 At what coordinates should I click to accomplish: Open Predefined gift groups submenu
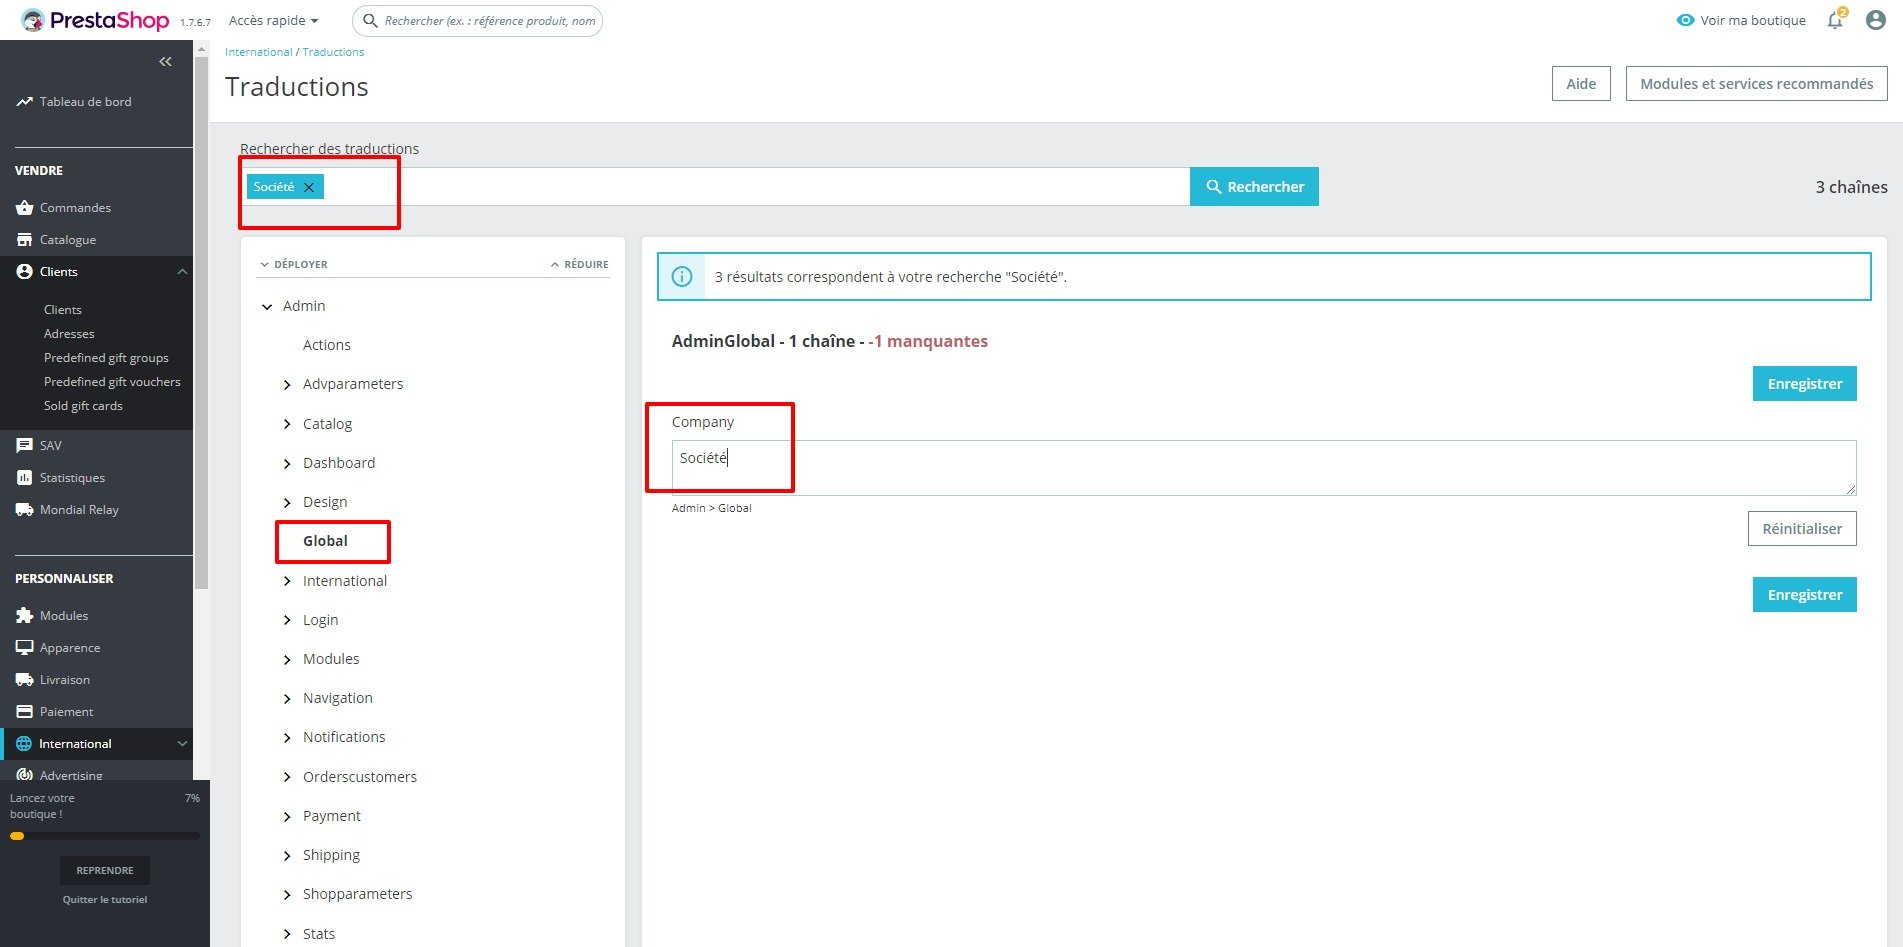[106, 358]
